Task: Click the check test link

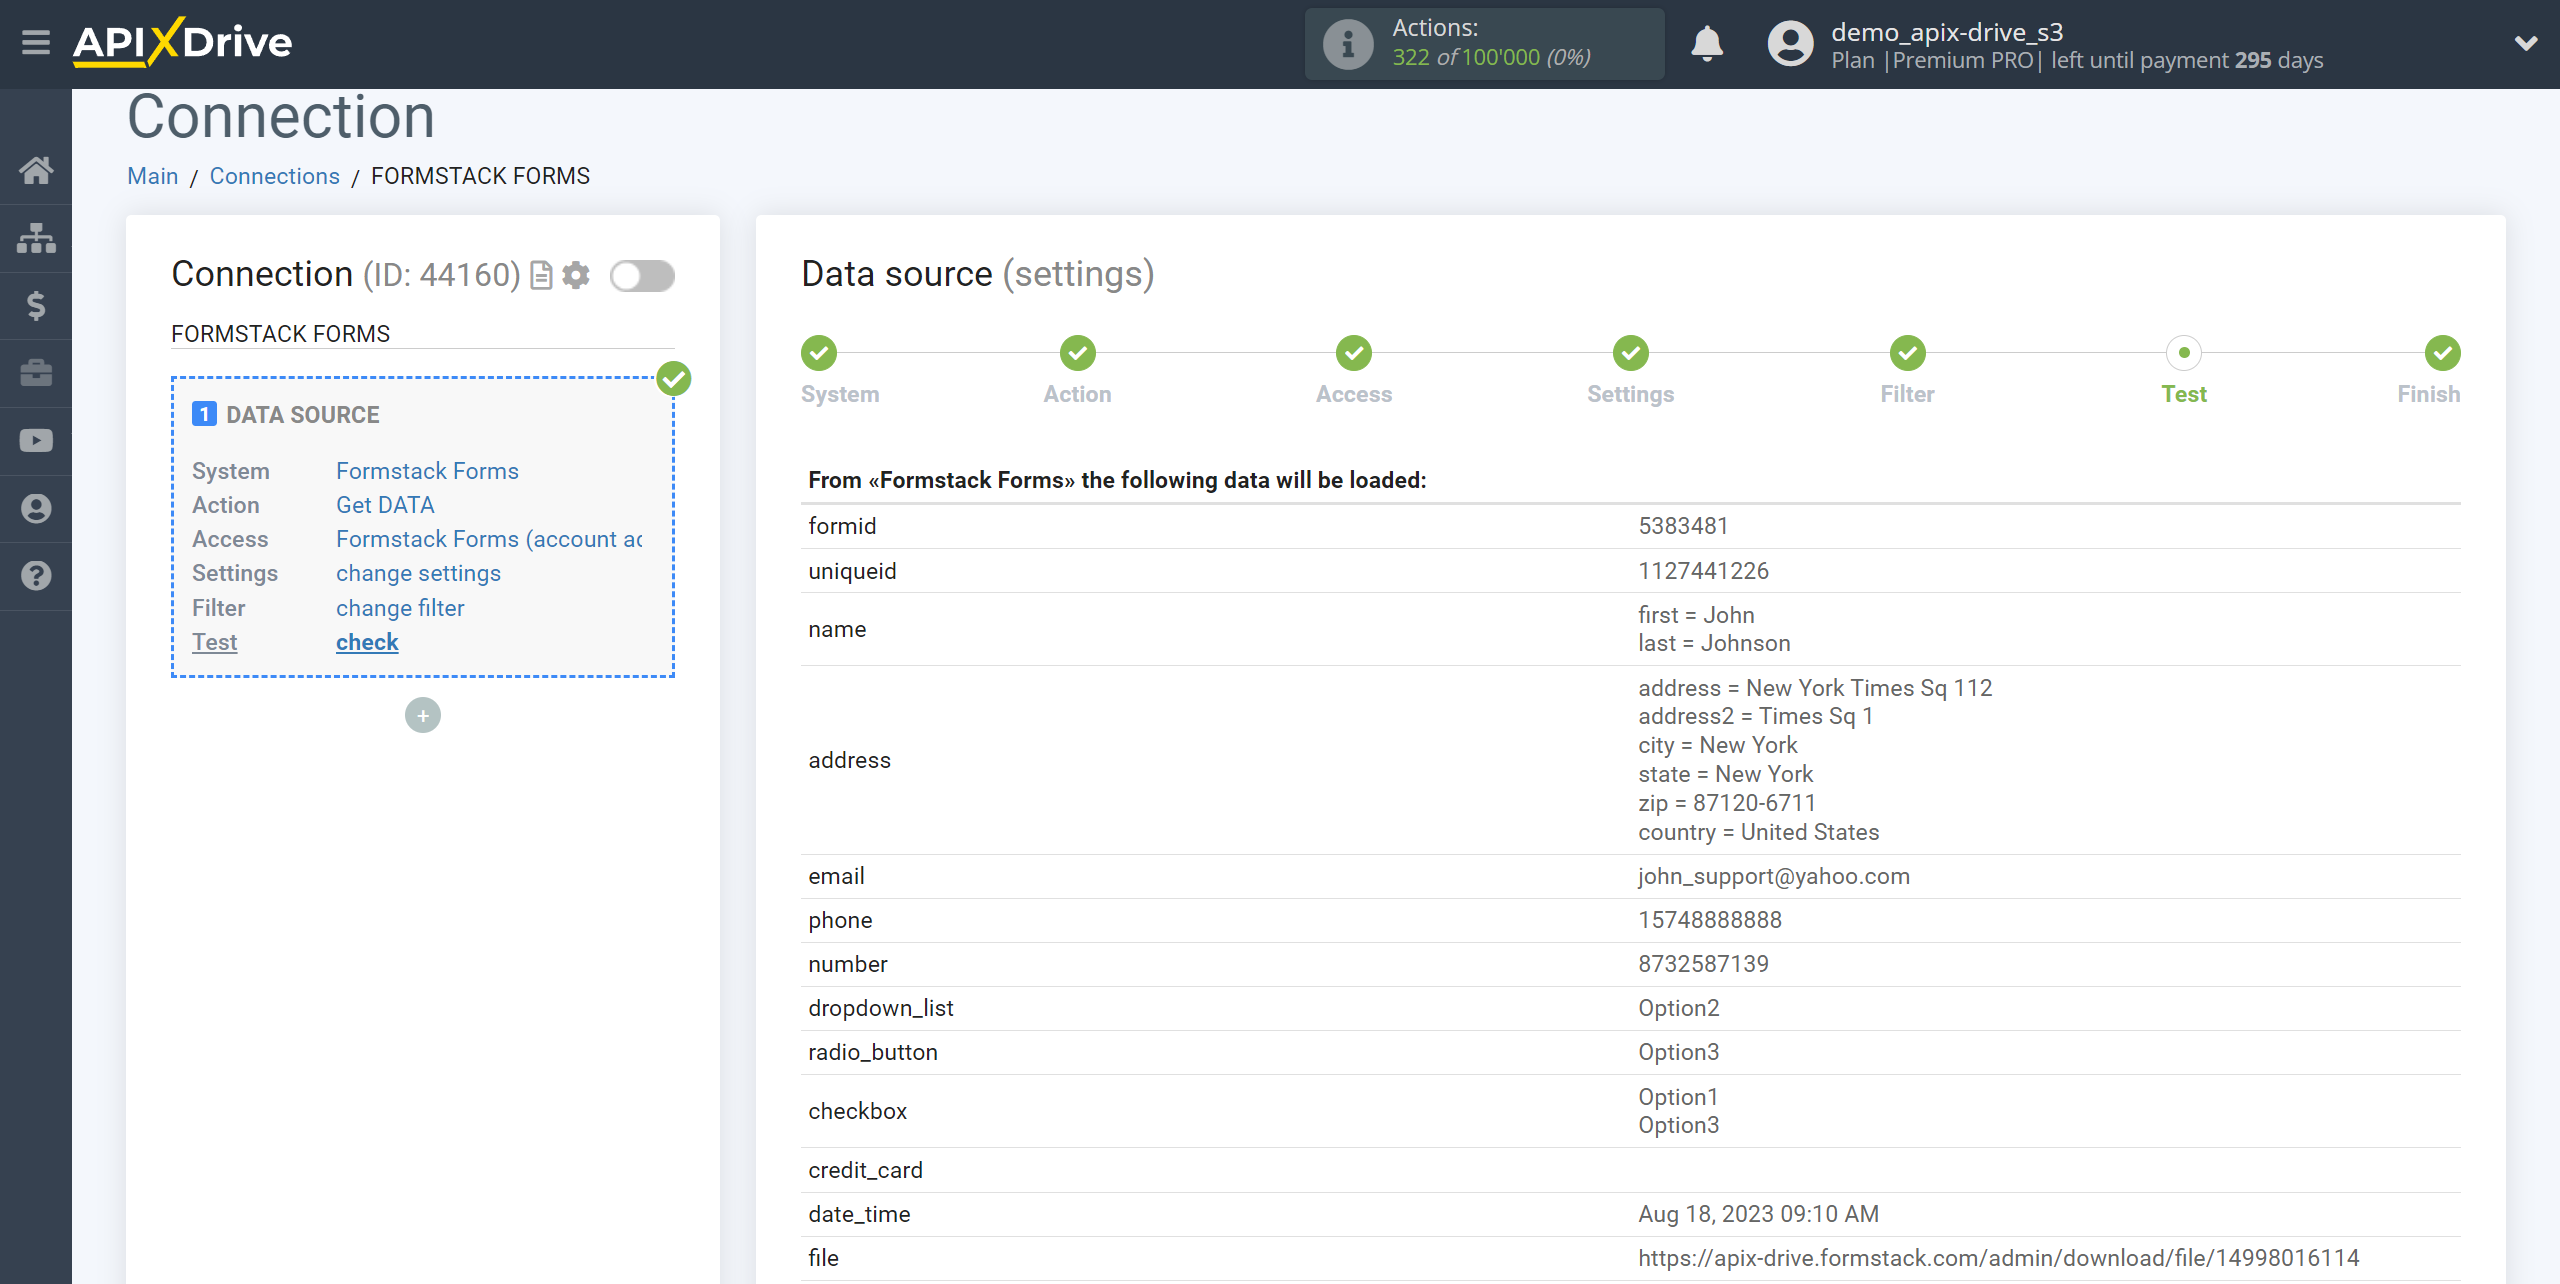Action: tap(367, 642)
